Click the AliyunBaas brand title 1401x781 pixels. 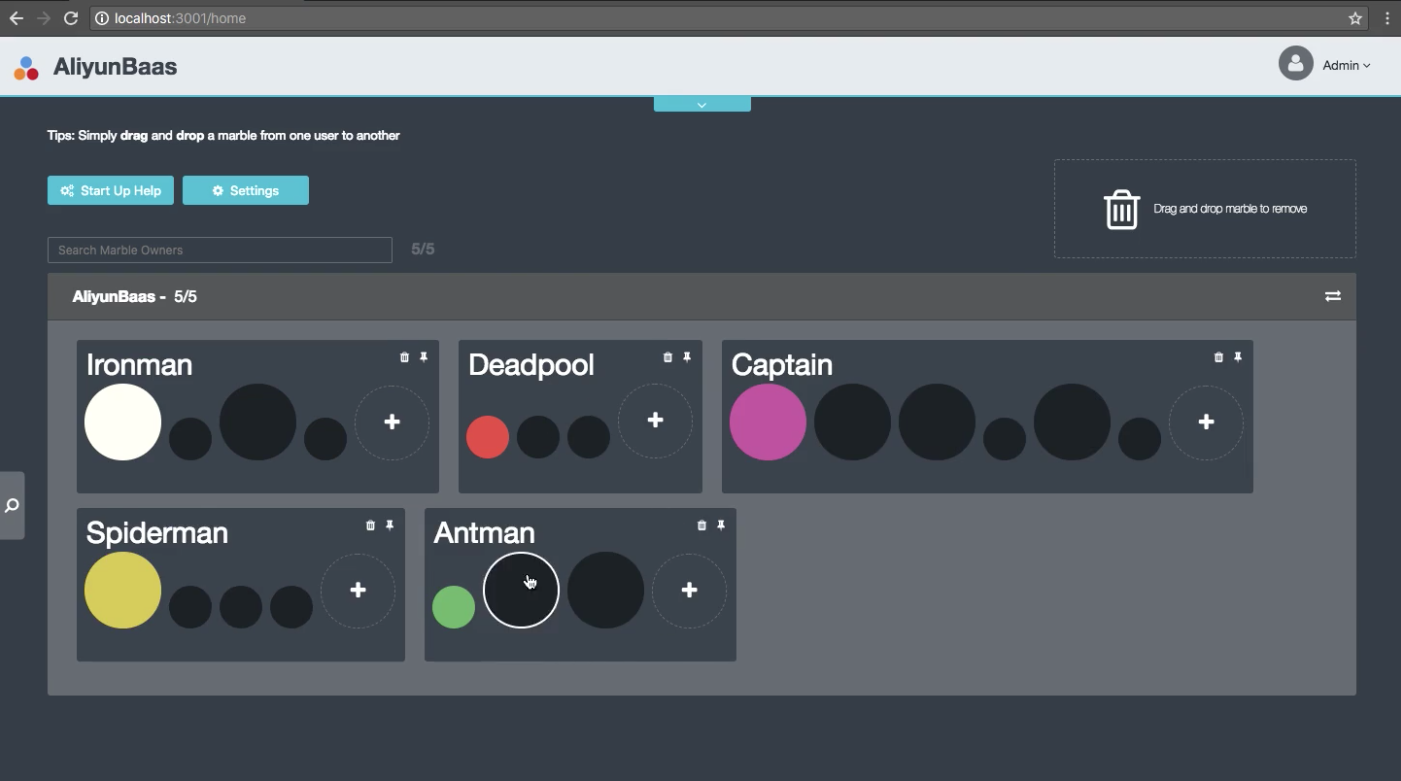tap(115, 67)
